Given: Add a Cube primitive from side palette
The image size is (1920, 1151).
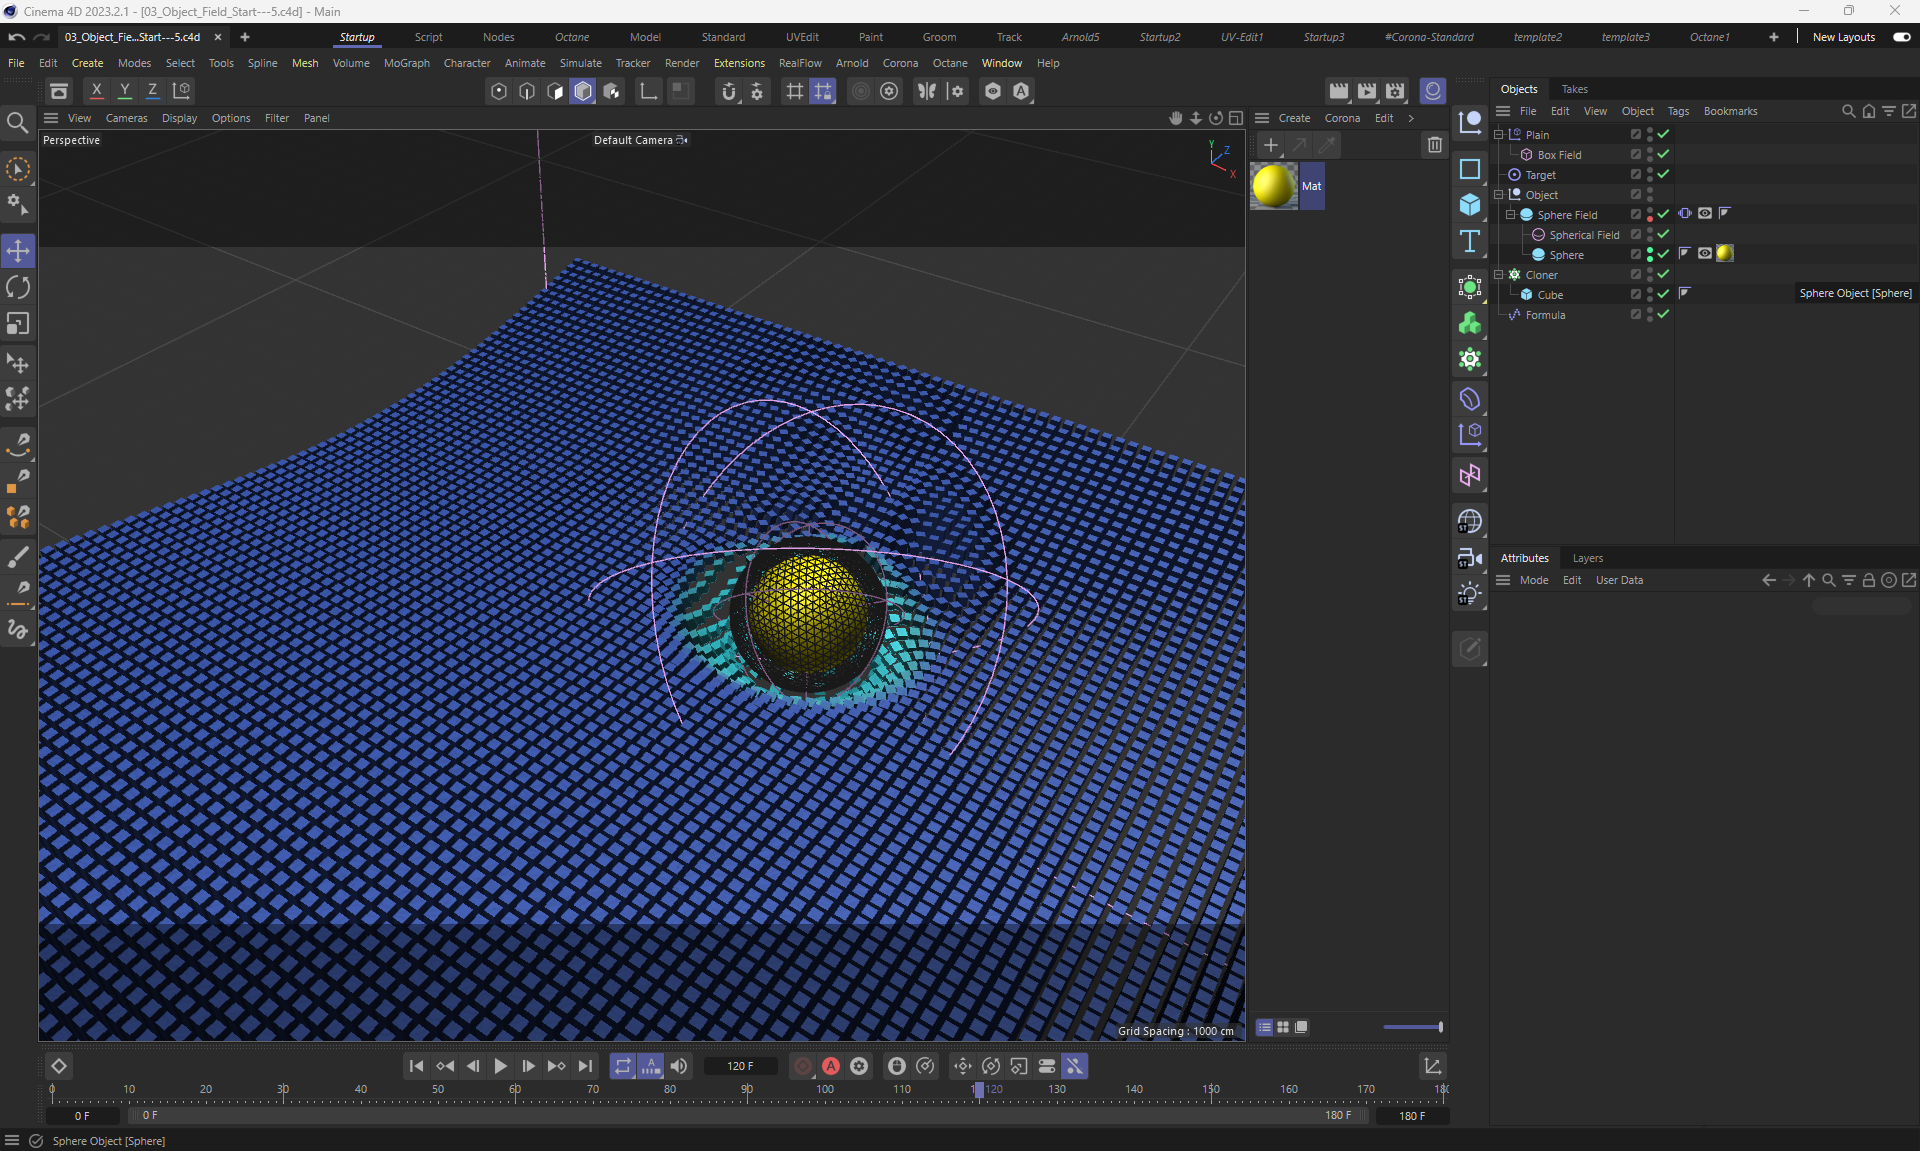Looking at the screenshot, I should click(x=1469, y=205).
